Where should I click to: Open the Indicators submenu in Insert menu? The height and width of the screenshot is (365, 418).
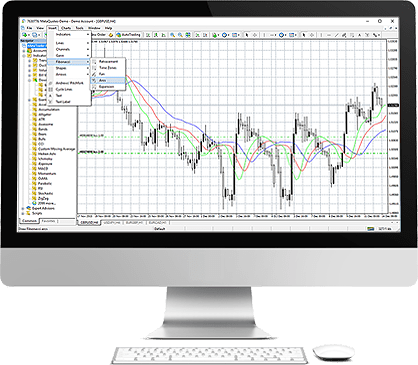pos(69,35)
